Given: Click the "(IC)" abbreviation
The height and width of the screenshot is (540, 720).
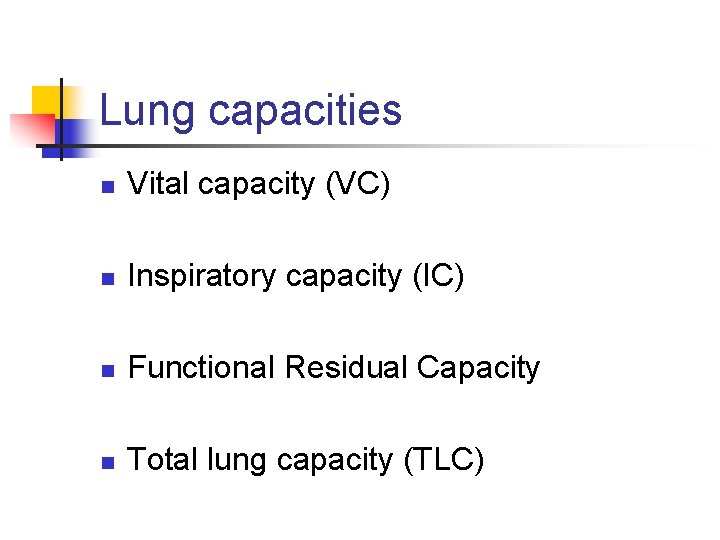Looking at the screenshot, I should click(x=437, y=276).
